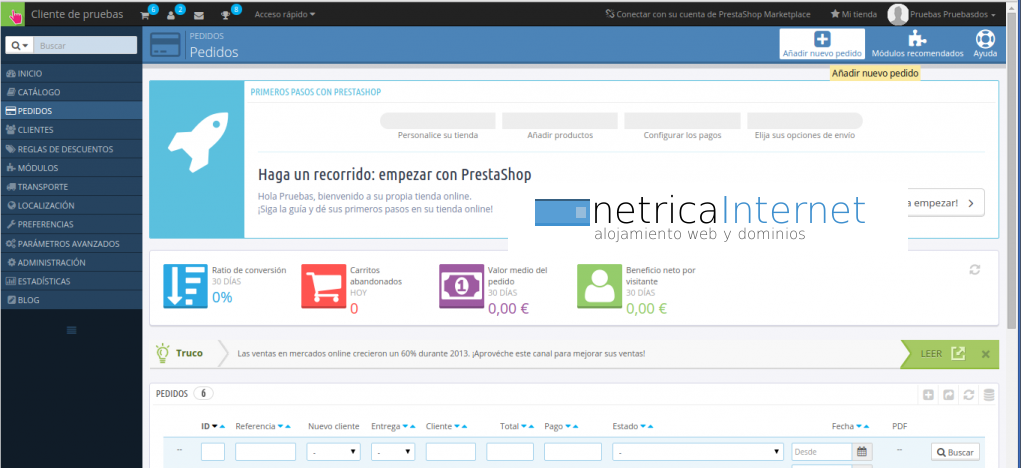Open the search type dropdown beside Buscar
Viewport: 1021px width, 468px height.
[20, 46]
